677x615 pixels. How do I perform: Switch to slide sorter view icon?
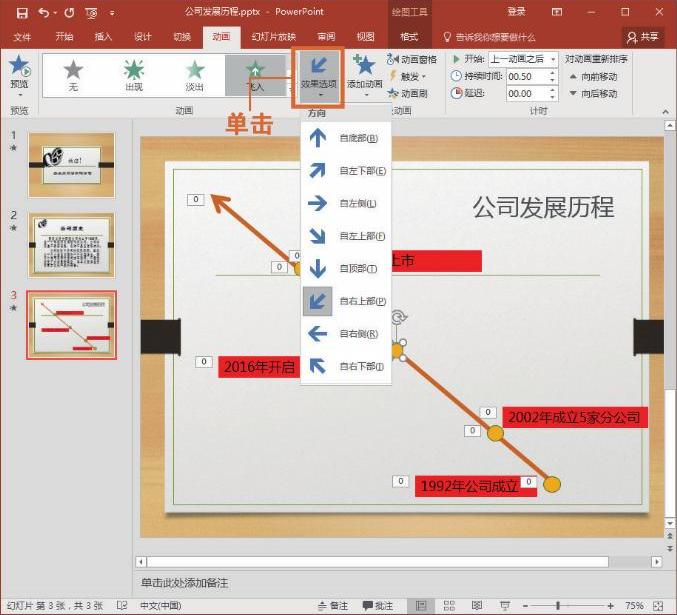pos(449,606)
